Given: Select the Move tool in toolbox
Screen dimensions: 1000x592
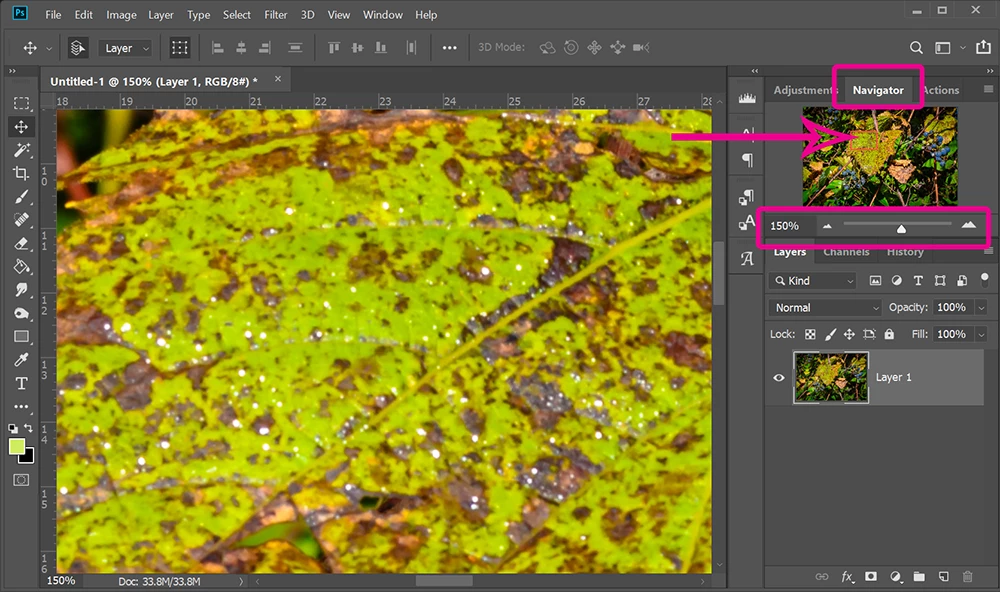Looking at the screenshot, I should pos(21,127).
